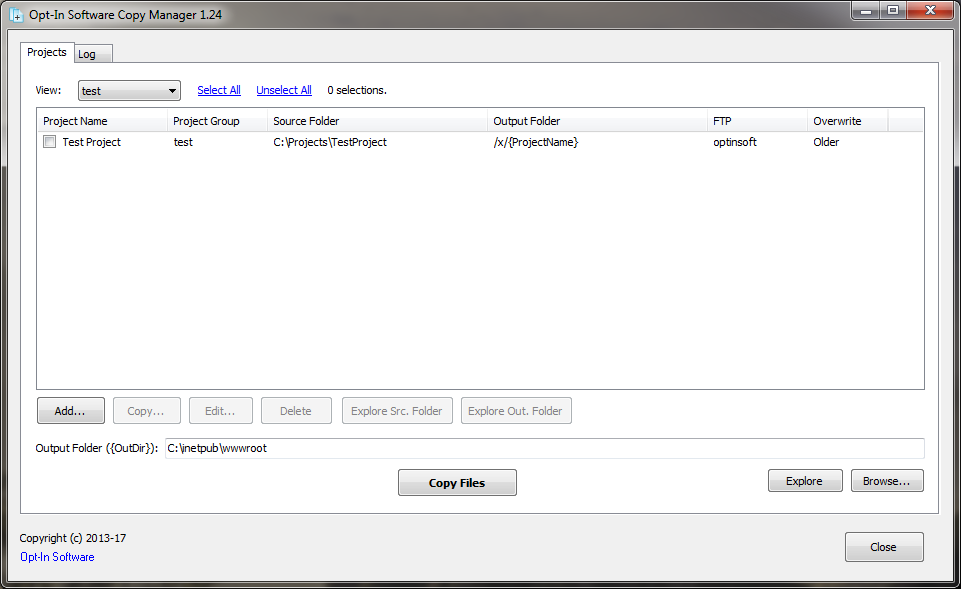Click the Select All link

pyautogui.click(x=218, y=90)
